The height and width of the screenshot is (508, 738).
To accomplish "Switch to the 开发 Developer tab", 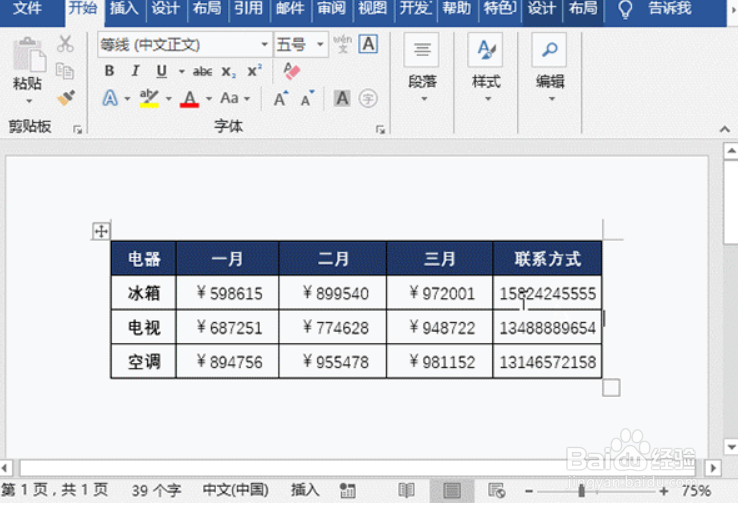I will (x=416, y=8).
